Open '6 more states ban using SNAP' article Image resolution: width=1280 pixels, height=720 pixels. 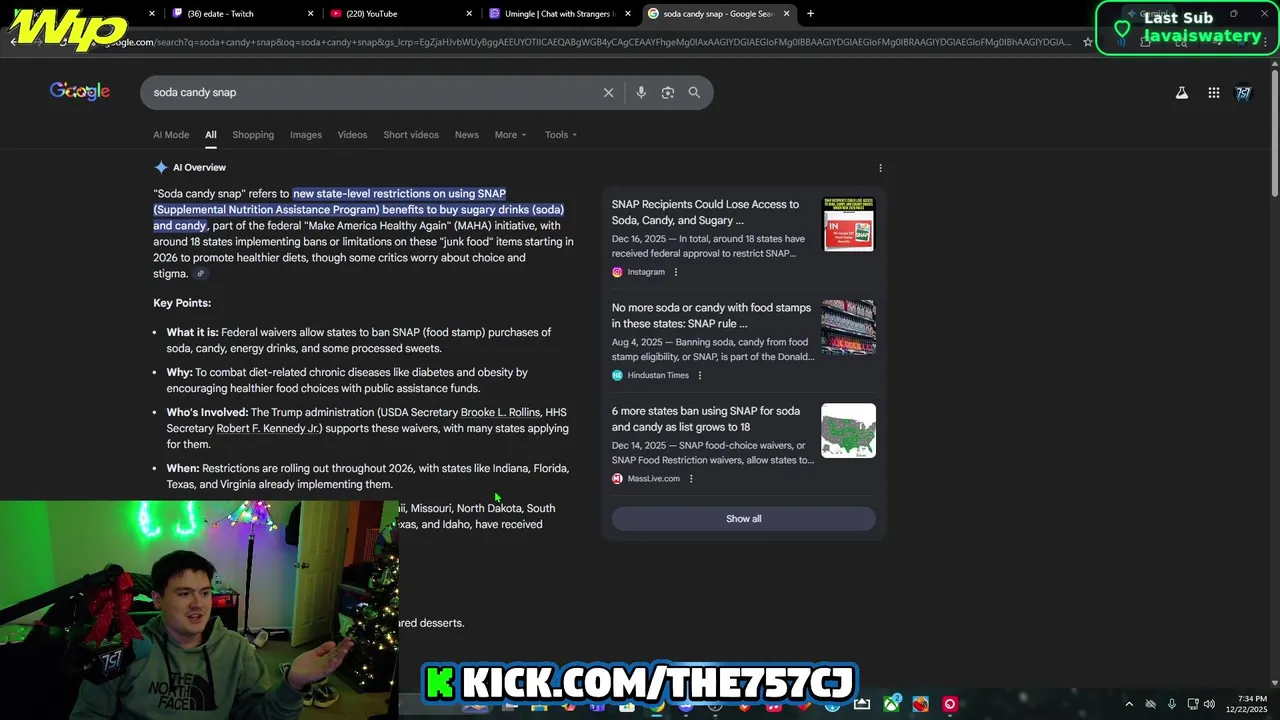coord(706,418)
